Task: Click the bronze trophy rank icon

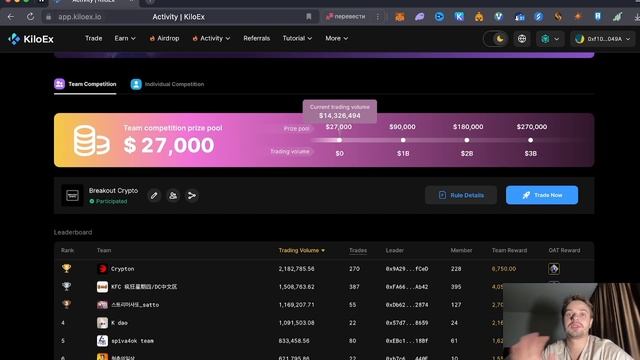Action: click(x=67, y=304)
